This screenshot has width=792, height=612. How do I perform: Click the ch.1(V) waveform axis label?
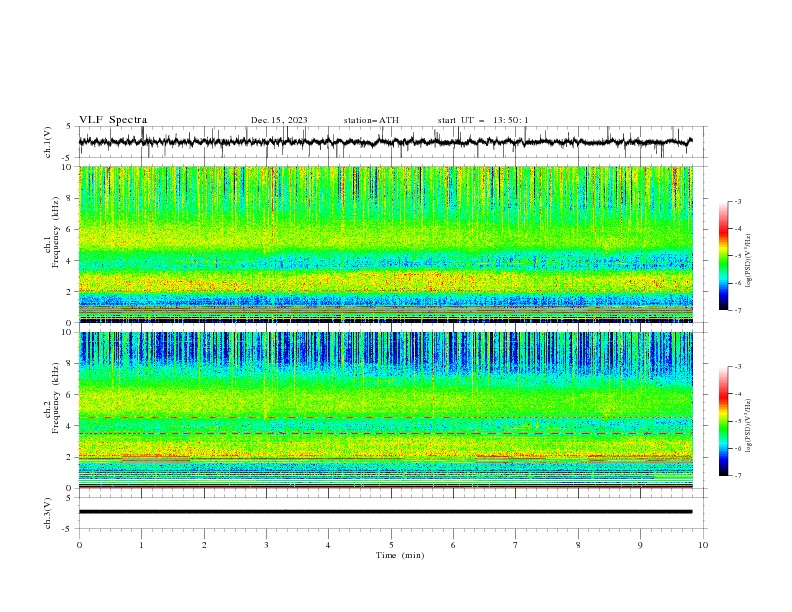[48, 142]
